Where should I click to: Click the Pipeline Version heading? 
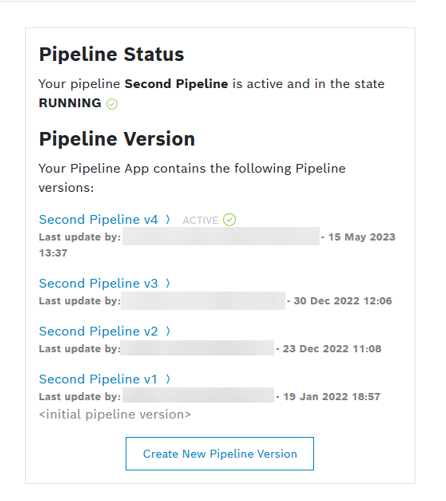117,139
